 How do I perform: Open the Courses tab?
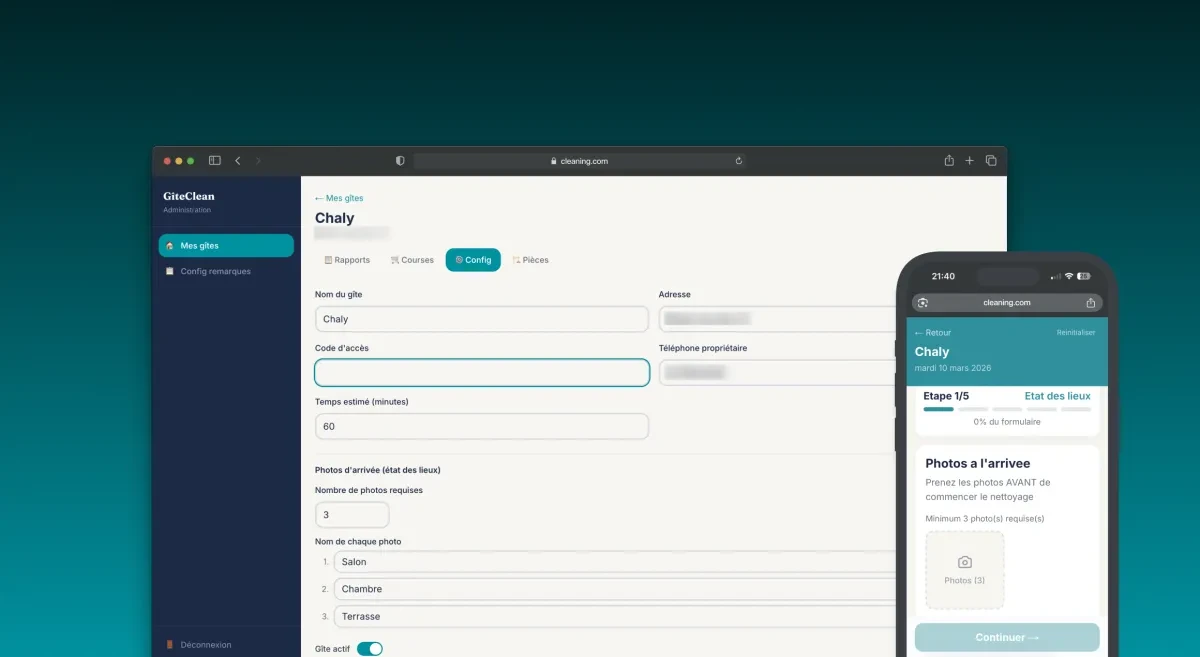[x=412, y=259]
